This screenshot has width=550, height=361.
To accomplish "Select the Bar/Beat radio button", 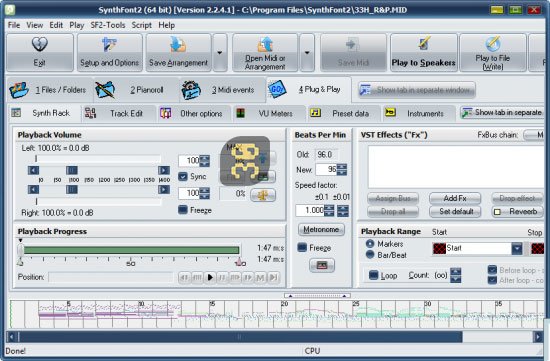I will coord(370,255).
